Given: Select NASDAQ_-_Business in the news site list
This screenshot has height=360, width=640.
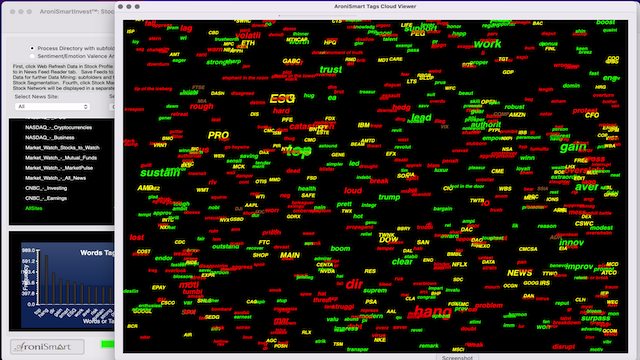Looking at the screenshot, I should coord(49,138).
